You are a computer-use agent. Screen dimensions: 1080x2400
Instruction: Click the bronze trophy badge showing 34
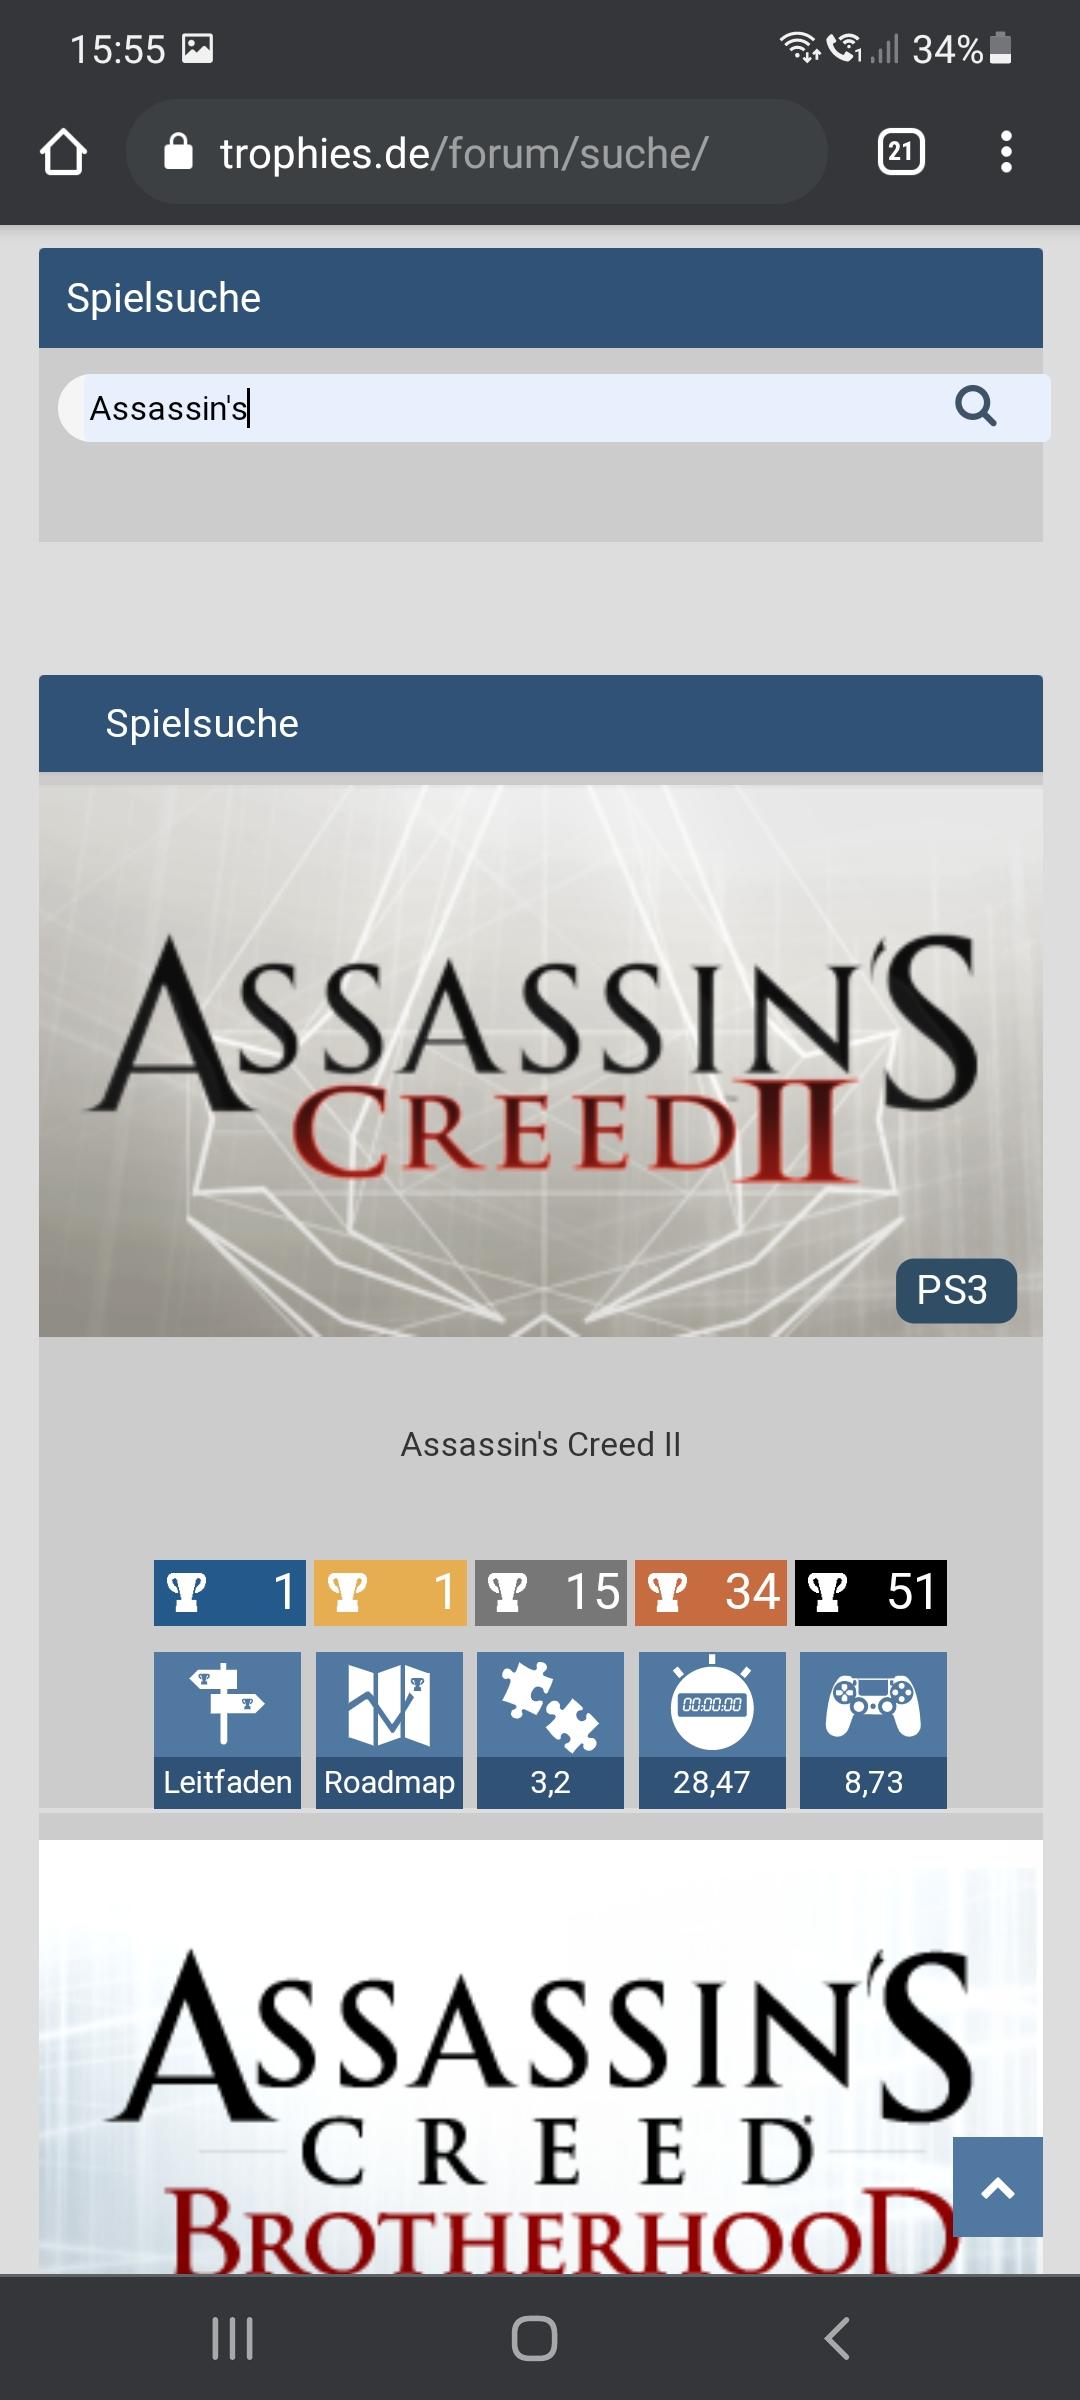coord(711,1592)
